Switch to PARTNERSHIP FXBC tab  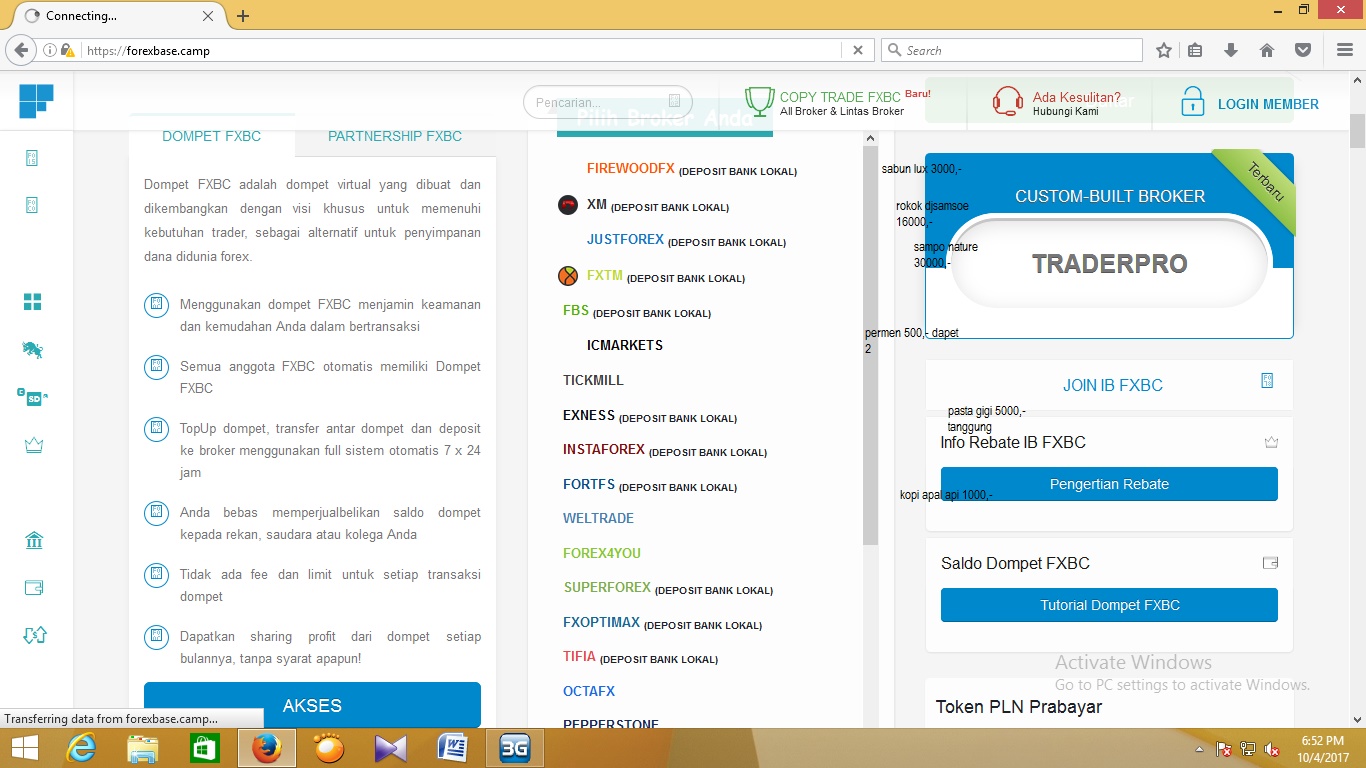[395, 136]
